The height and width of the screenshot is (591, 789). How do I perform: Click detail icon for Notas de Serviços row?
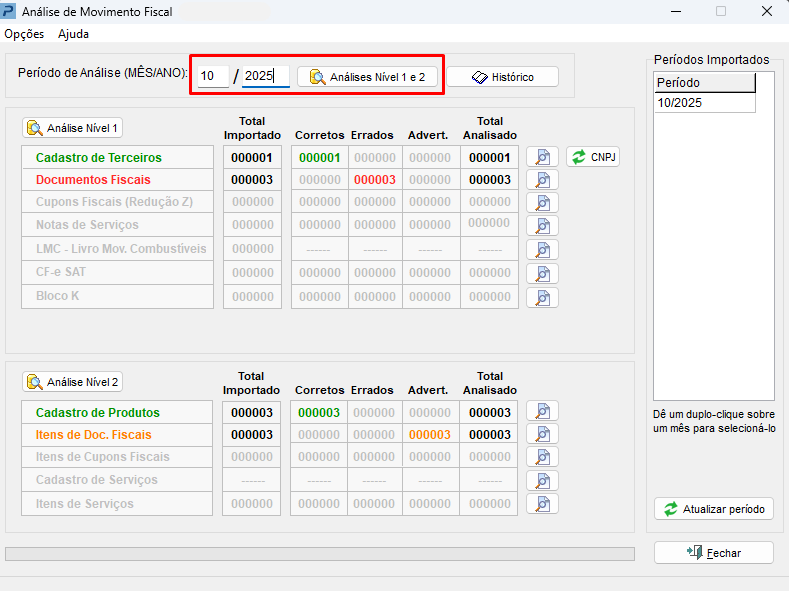tap(542, 226)
